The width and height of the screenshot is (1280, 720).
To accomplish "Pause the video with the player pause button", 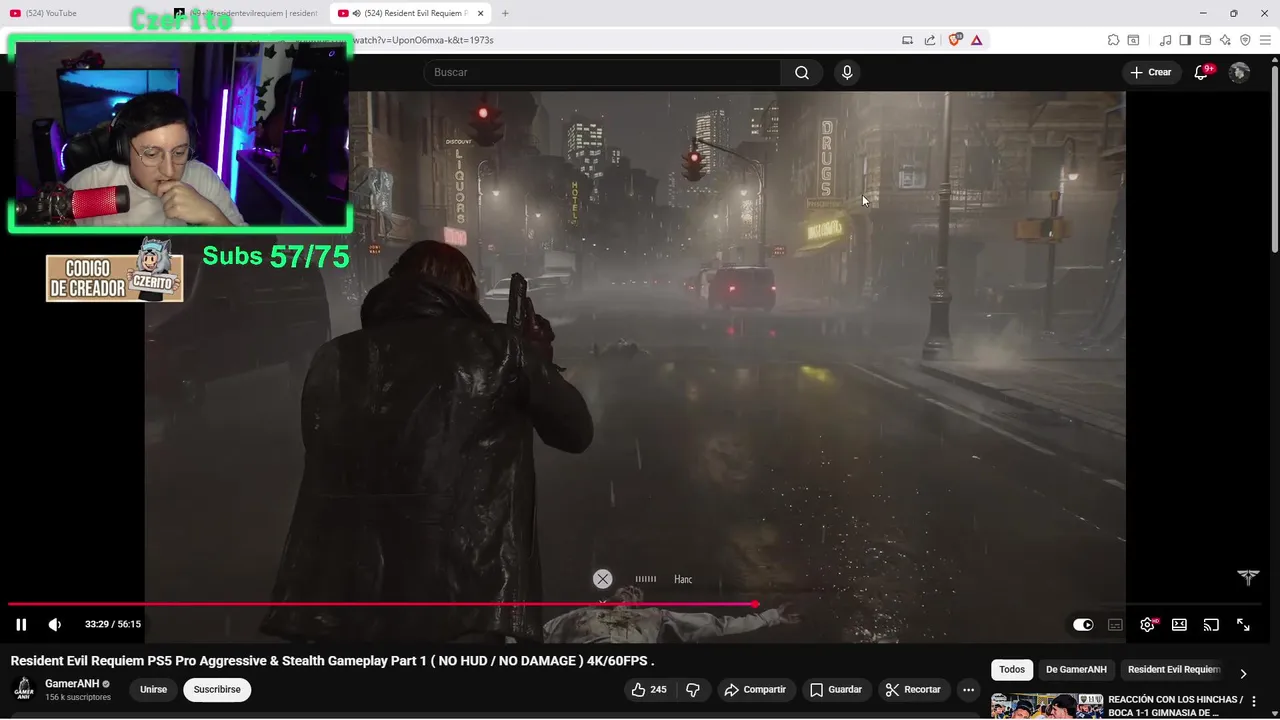I will pyautogui.click(x=21, y=624).
